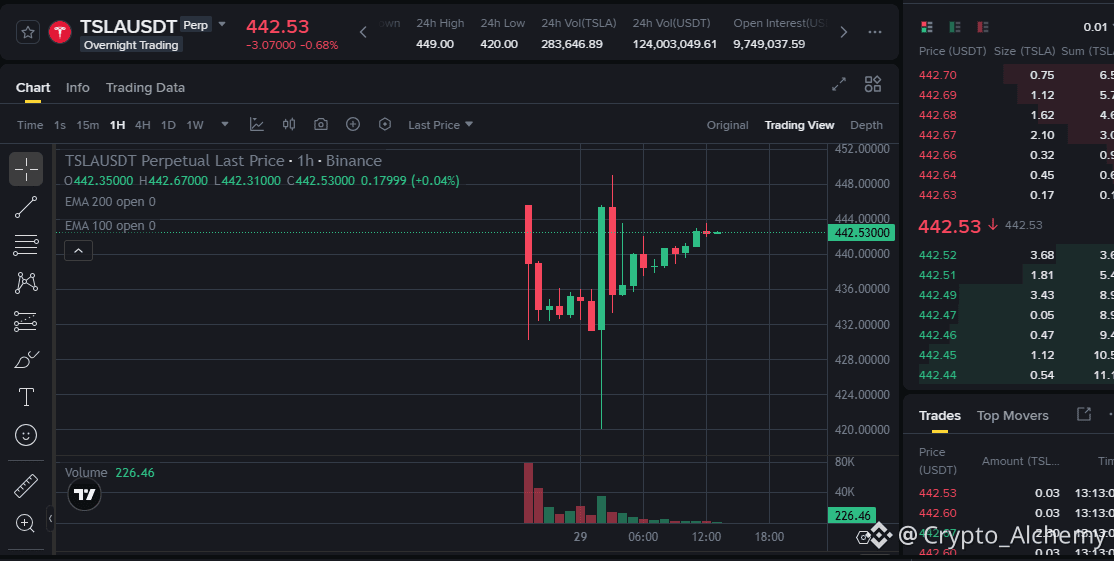
Task: Show more ticker stats with the right arrow
Action: tap(843, 32)
